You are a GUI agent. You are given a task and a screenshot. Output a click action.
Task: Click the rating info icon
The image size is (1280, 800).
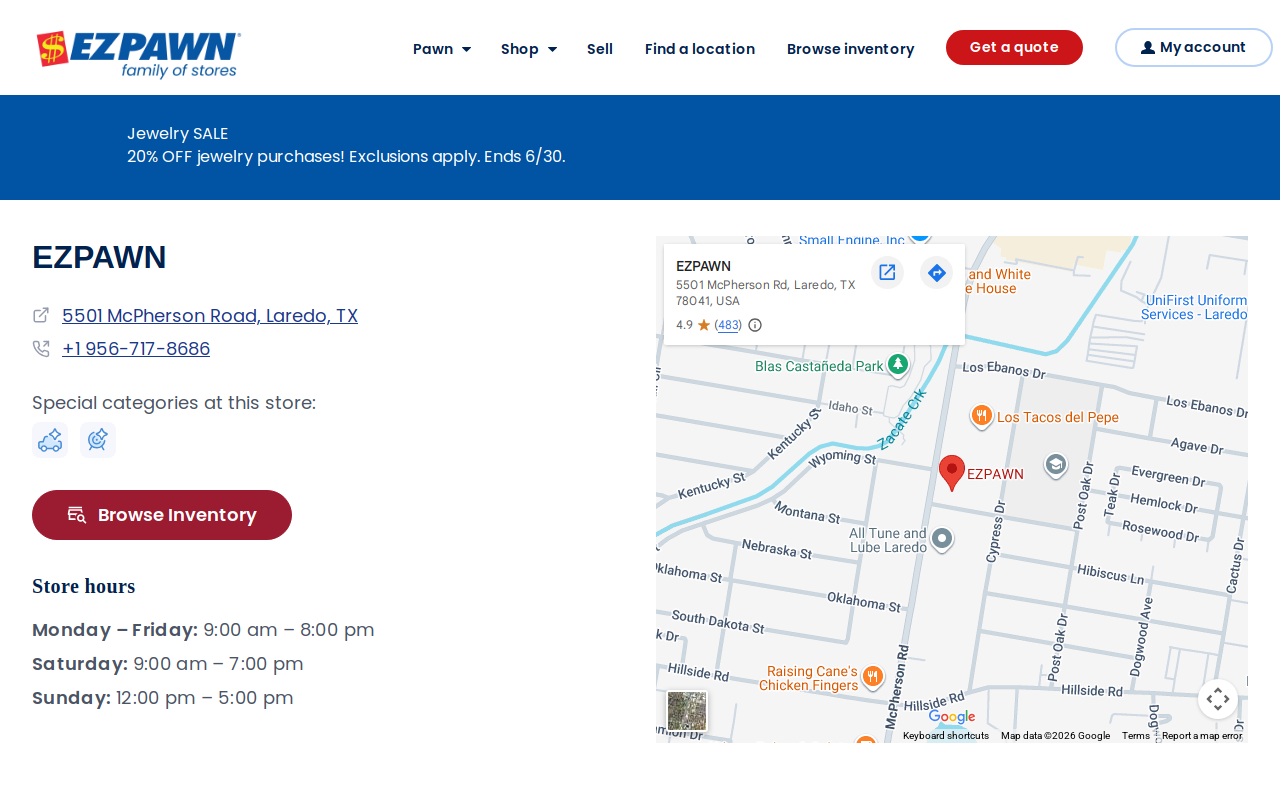pos(755,325)
